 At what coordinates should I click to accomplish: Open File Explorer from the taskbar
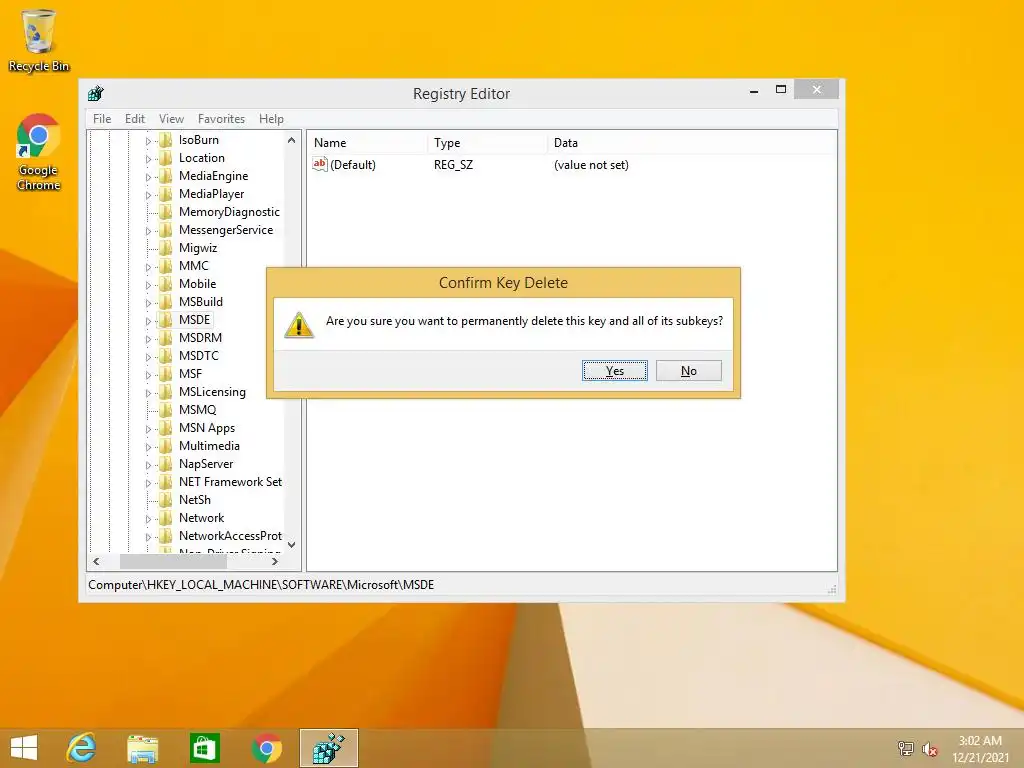click(142, 748)
